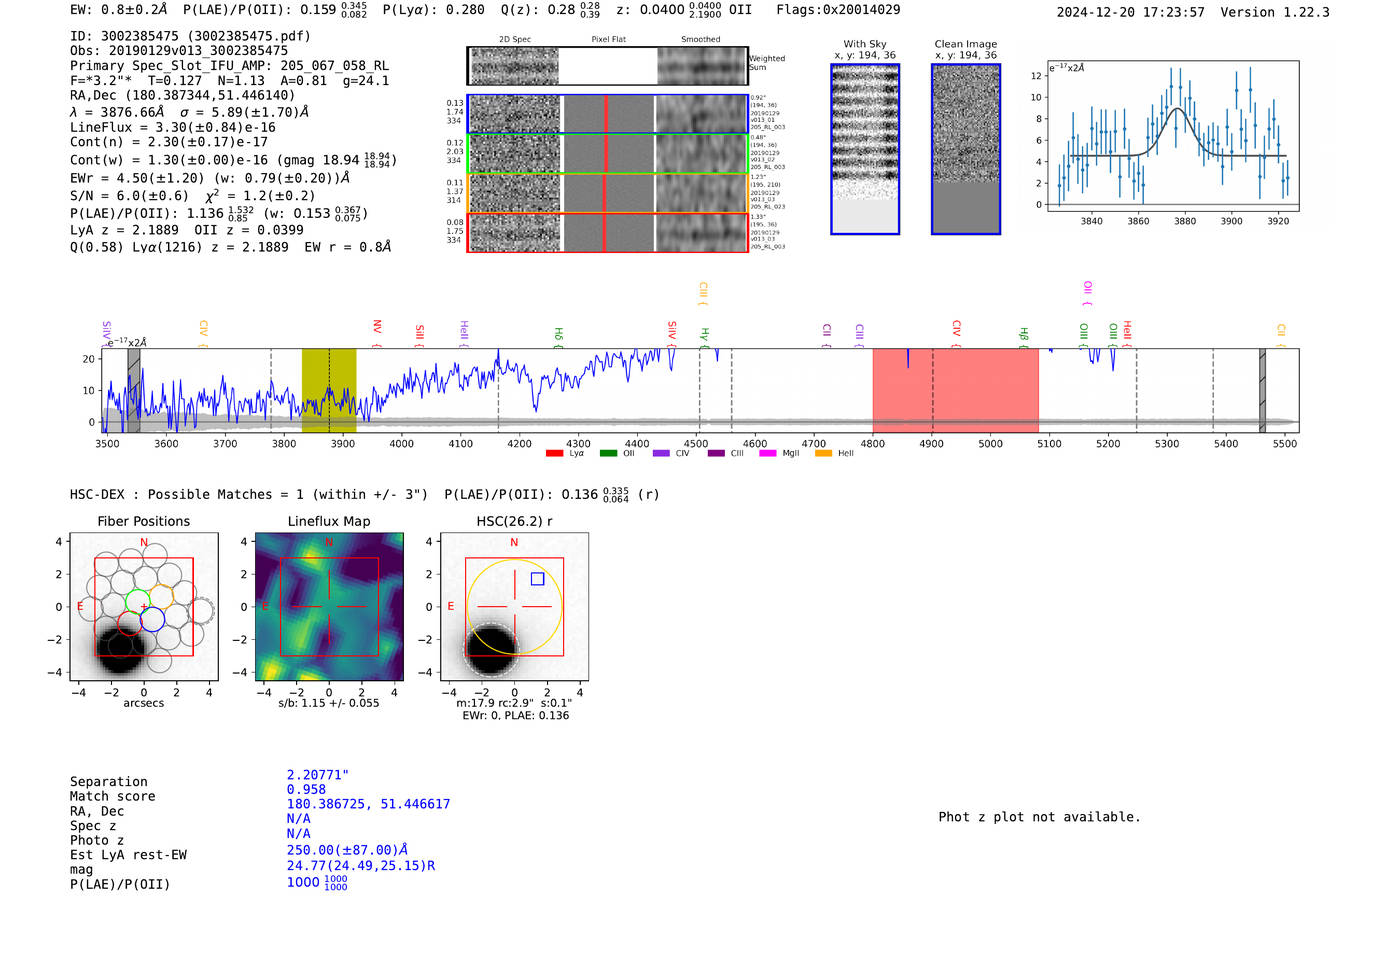Image resolution: width=1400 pixels, height=953 pixels.
Task: Select the red-bordered 2D spectrum row
Action: click(607, 232)
